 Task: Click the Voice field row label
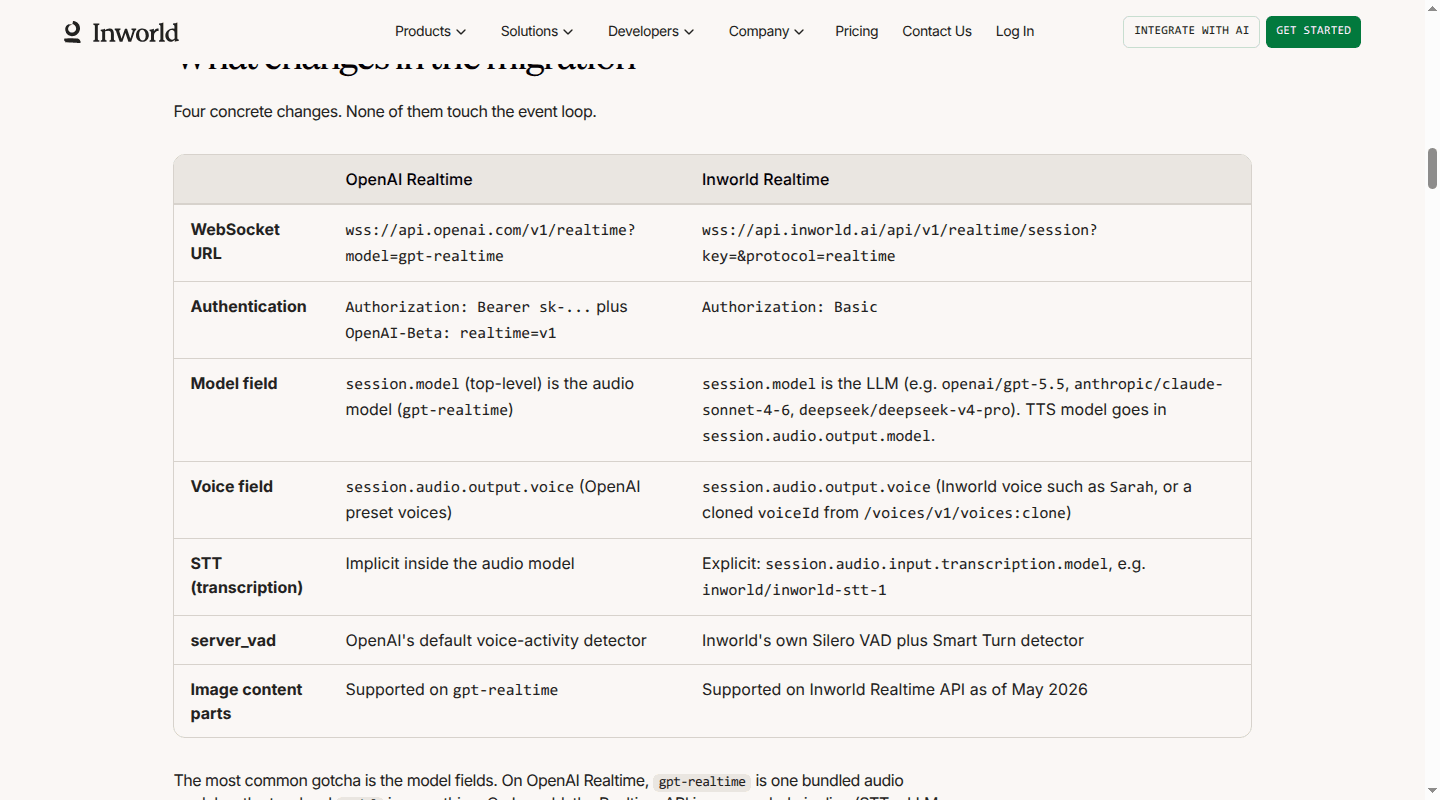(232, 487)
